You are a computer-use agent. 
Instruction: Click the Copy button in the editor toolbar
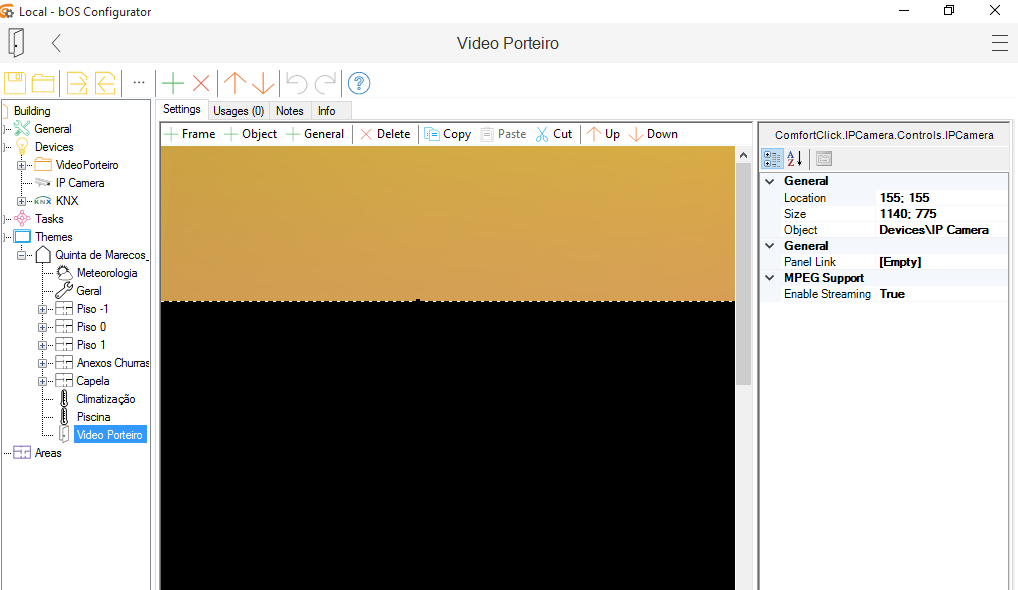[447, 134]
